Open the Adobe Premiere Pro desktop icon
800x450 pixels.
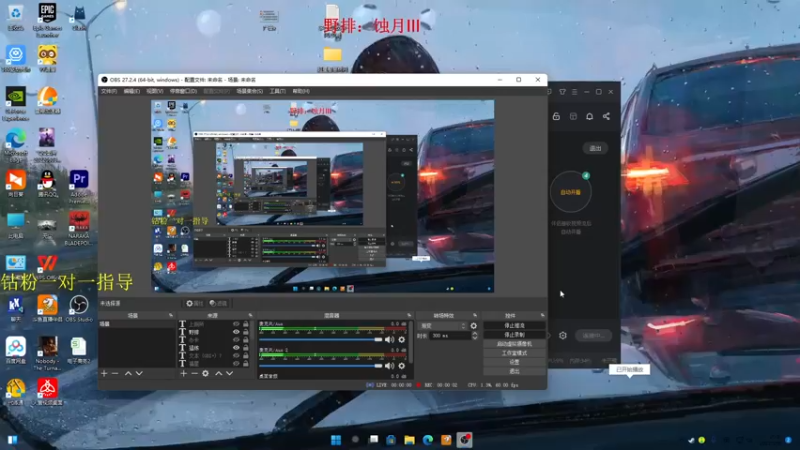tap(79, 187)
